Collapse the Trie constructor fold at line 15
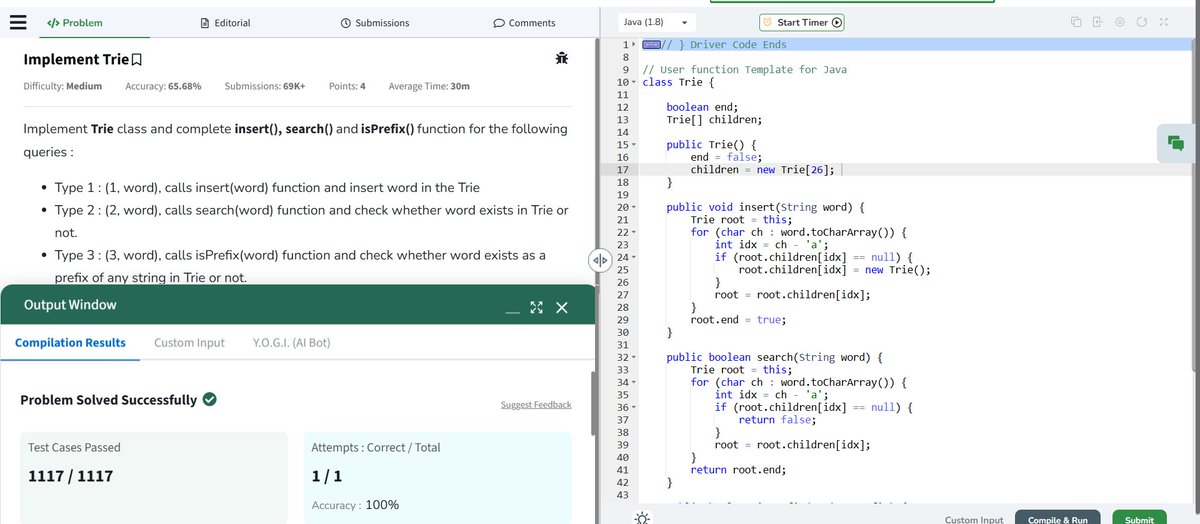Viewport: 1200px width, 524px height. (634, 146)
